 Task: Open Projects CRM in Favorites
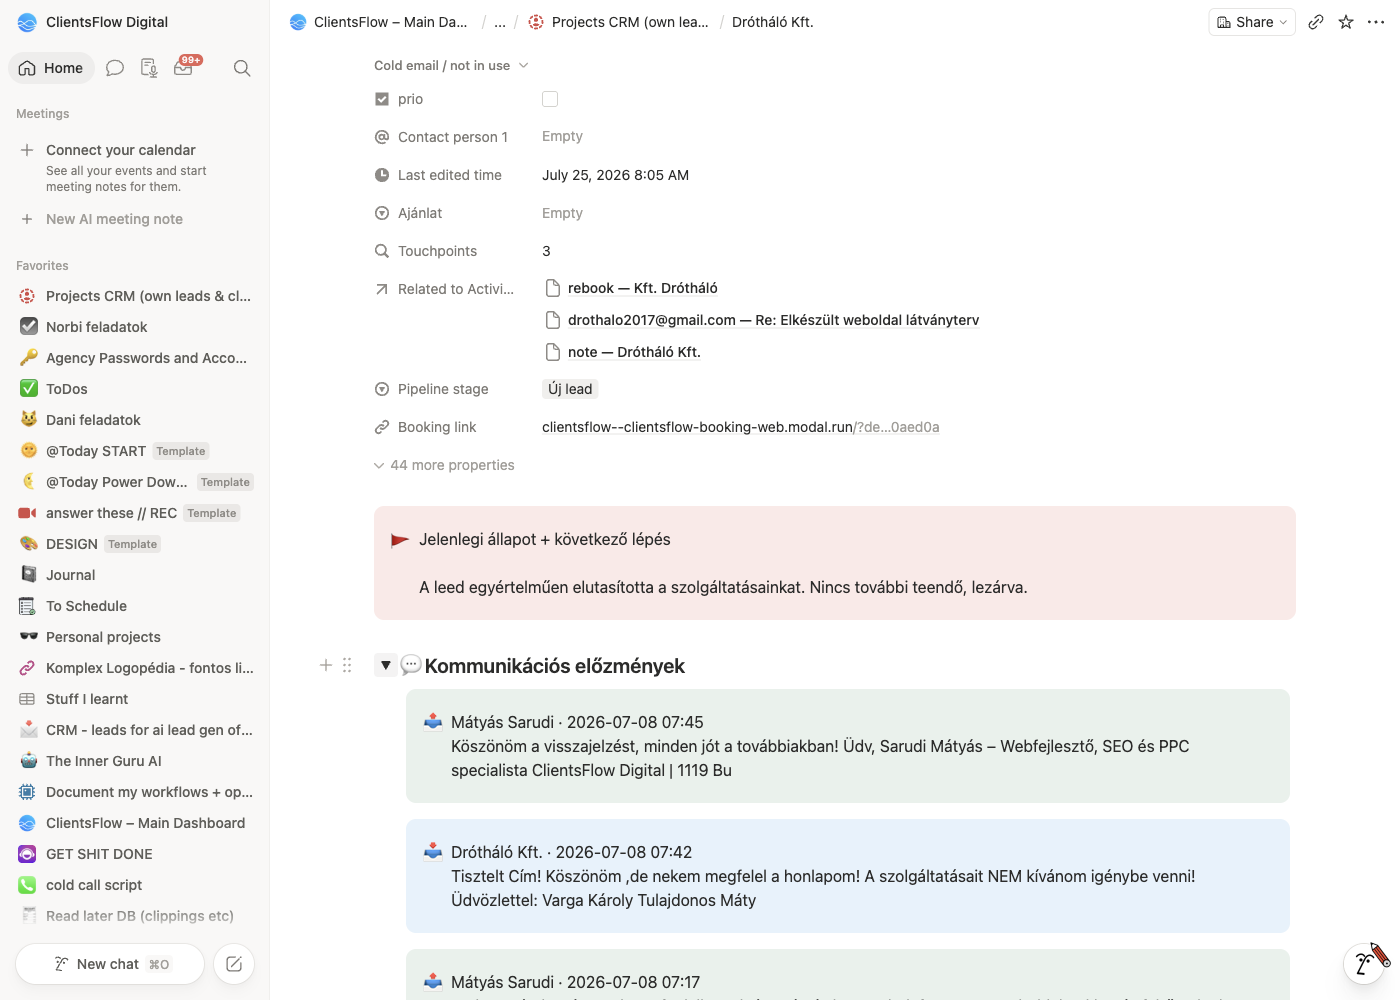pyautogui.click(x=135, y=296)
